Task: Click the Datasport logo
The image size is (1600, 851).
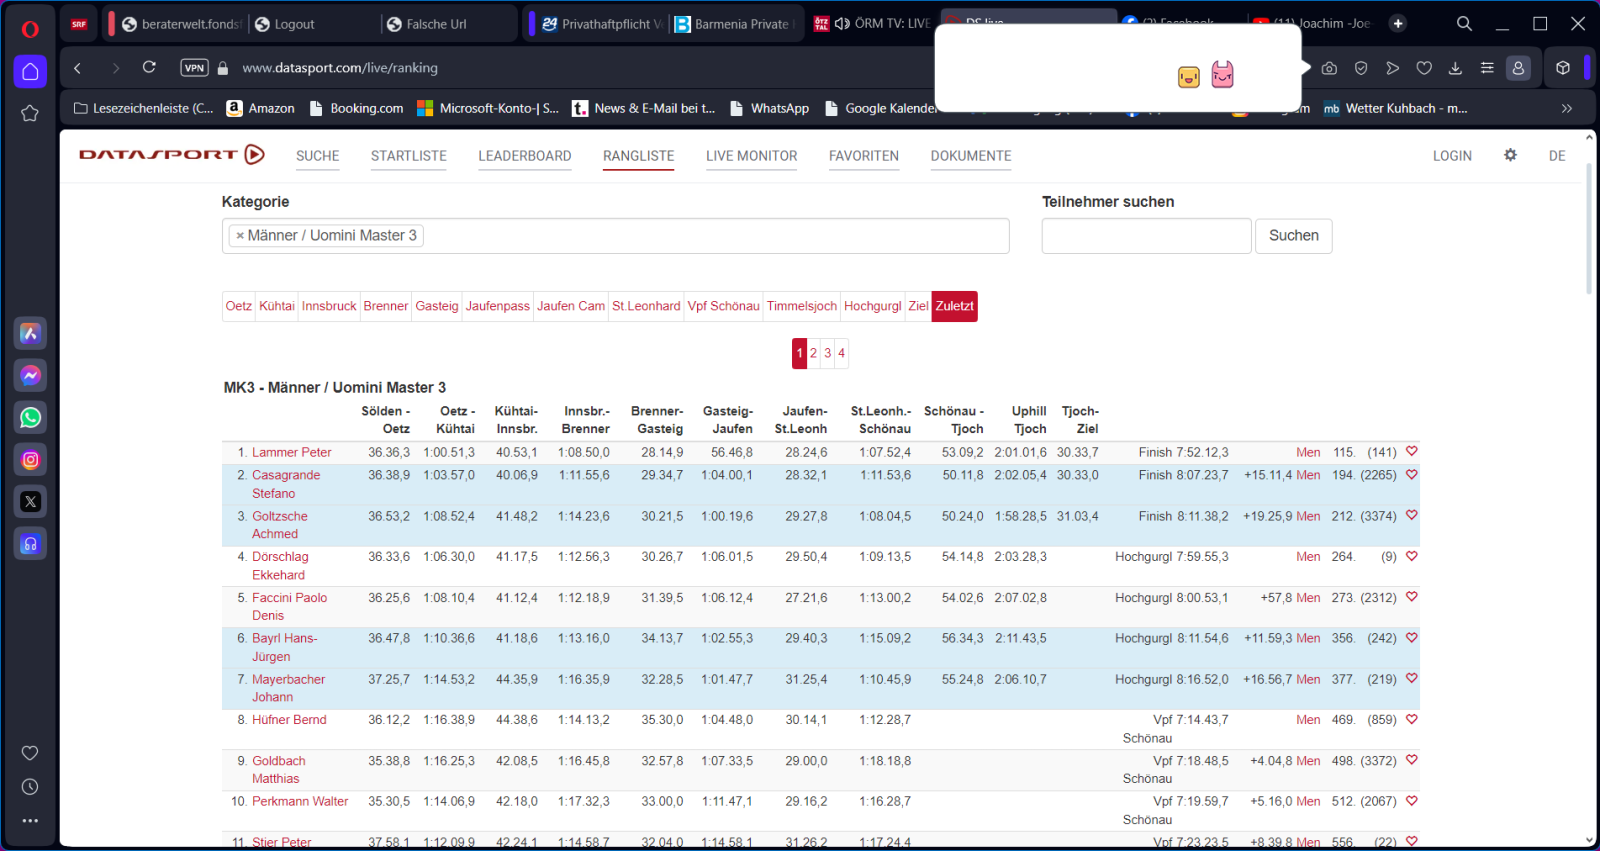Action: coord(171,154)
